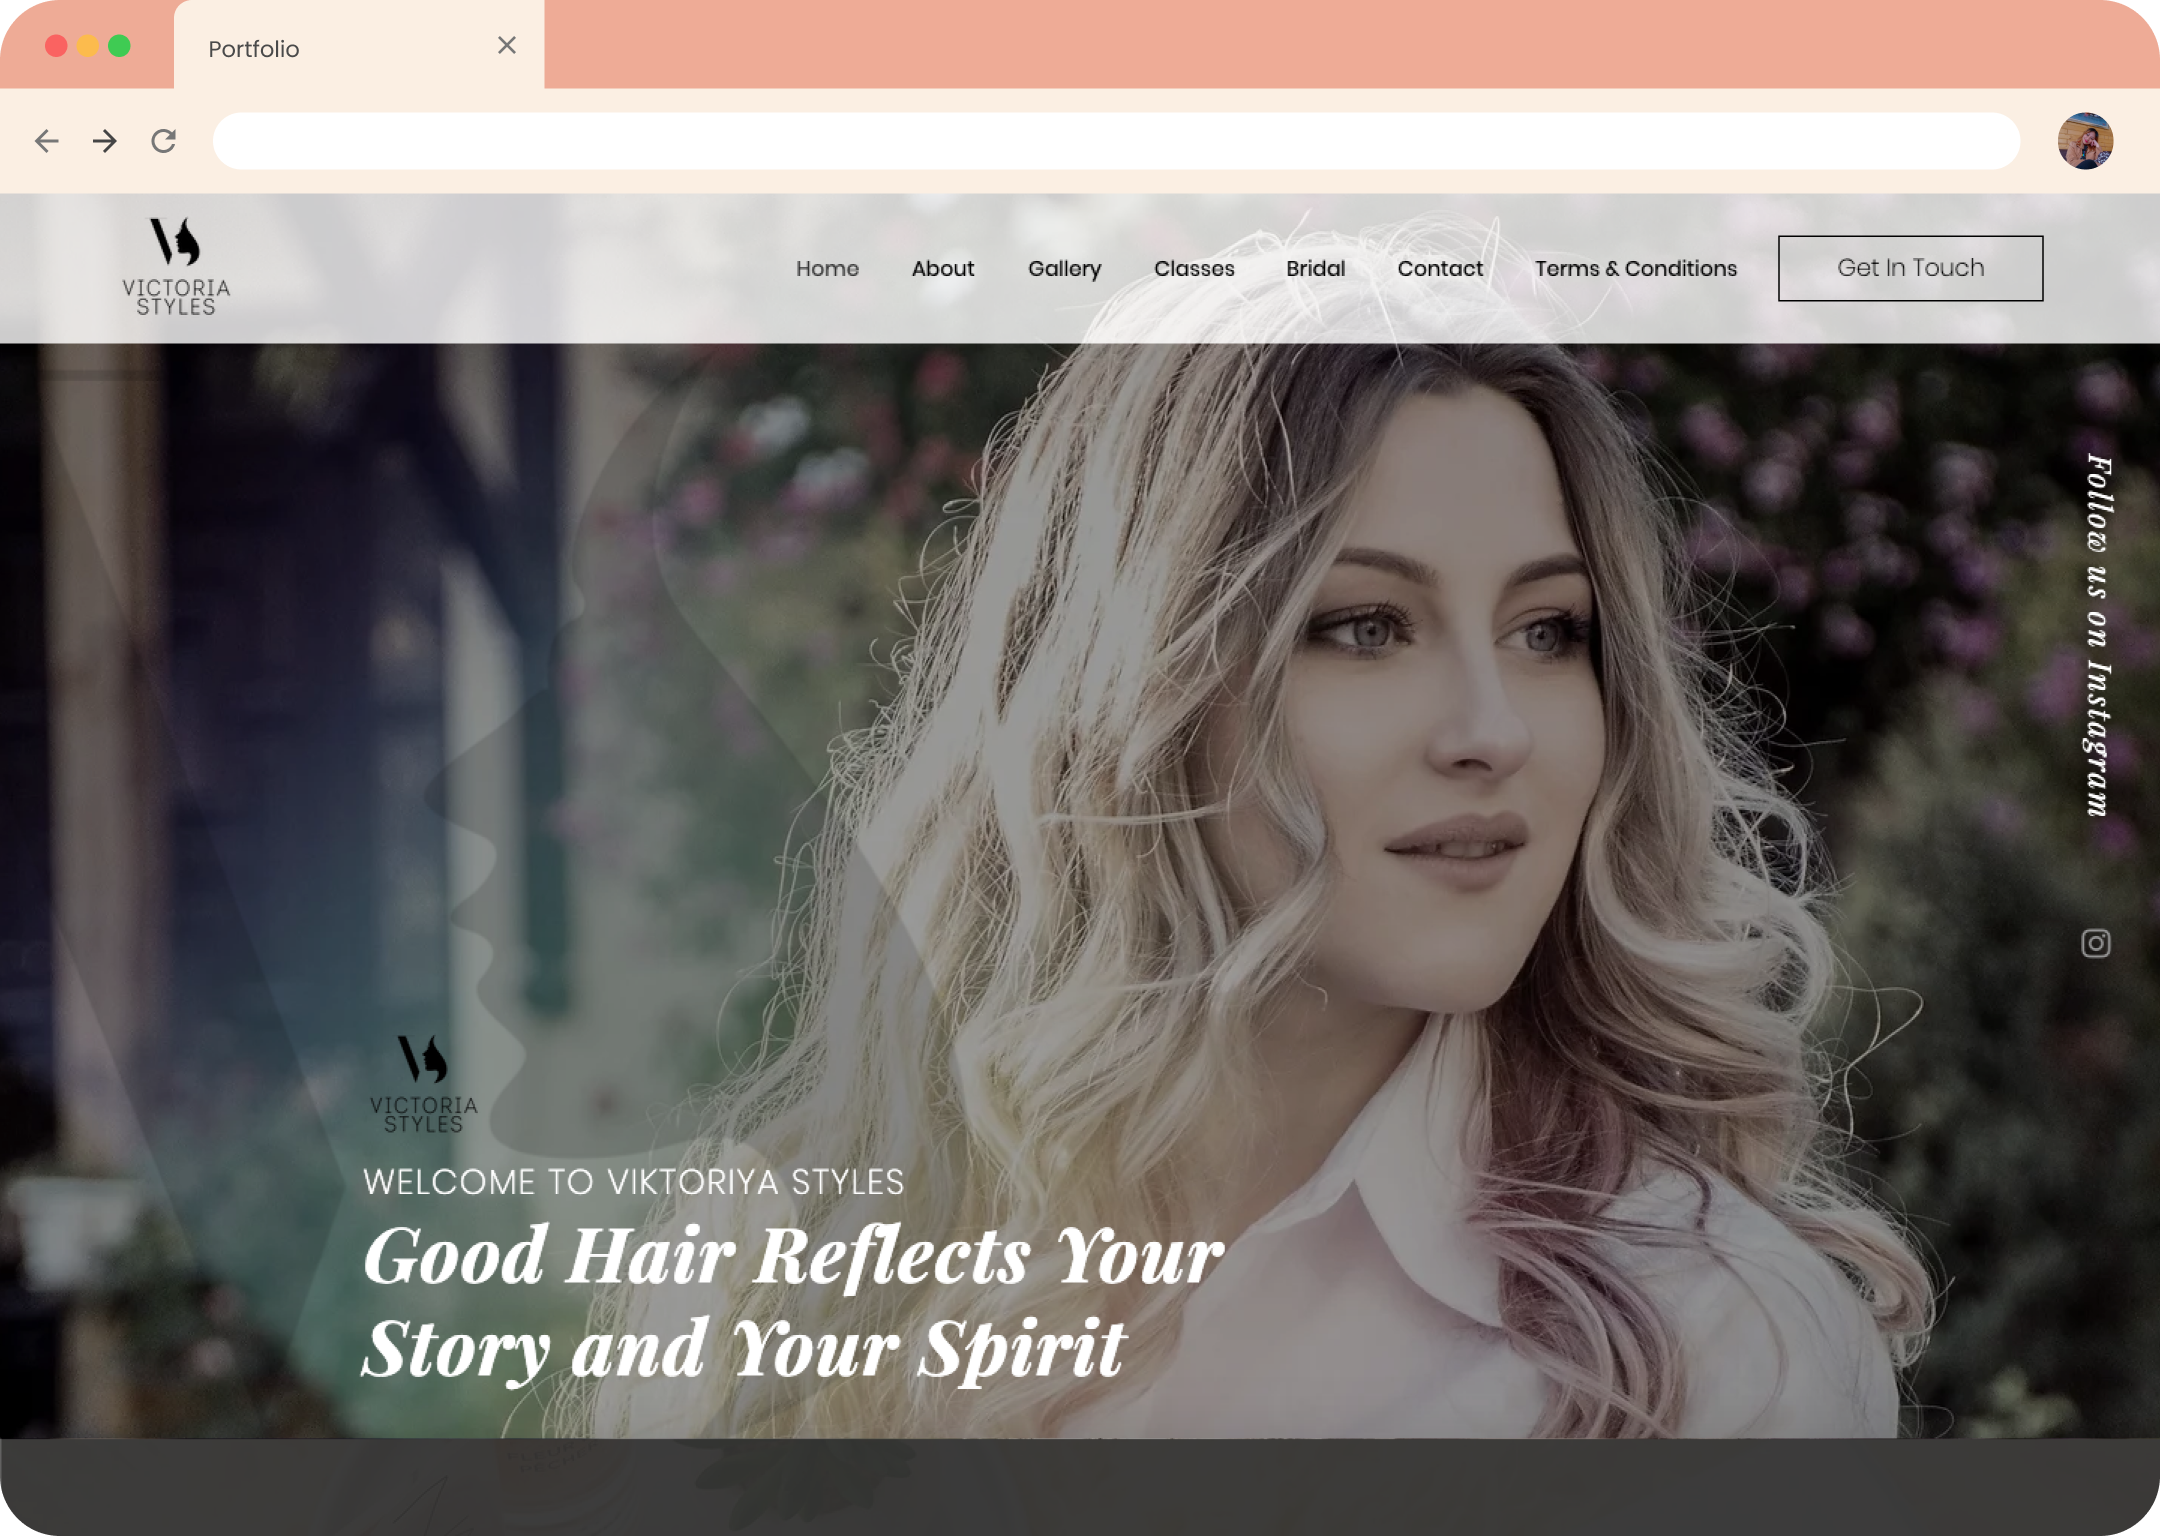Click the yellow minimize dot

pos(88,46)
